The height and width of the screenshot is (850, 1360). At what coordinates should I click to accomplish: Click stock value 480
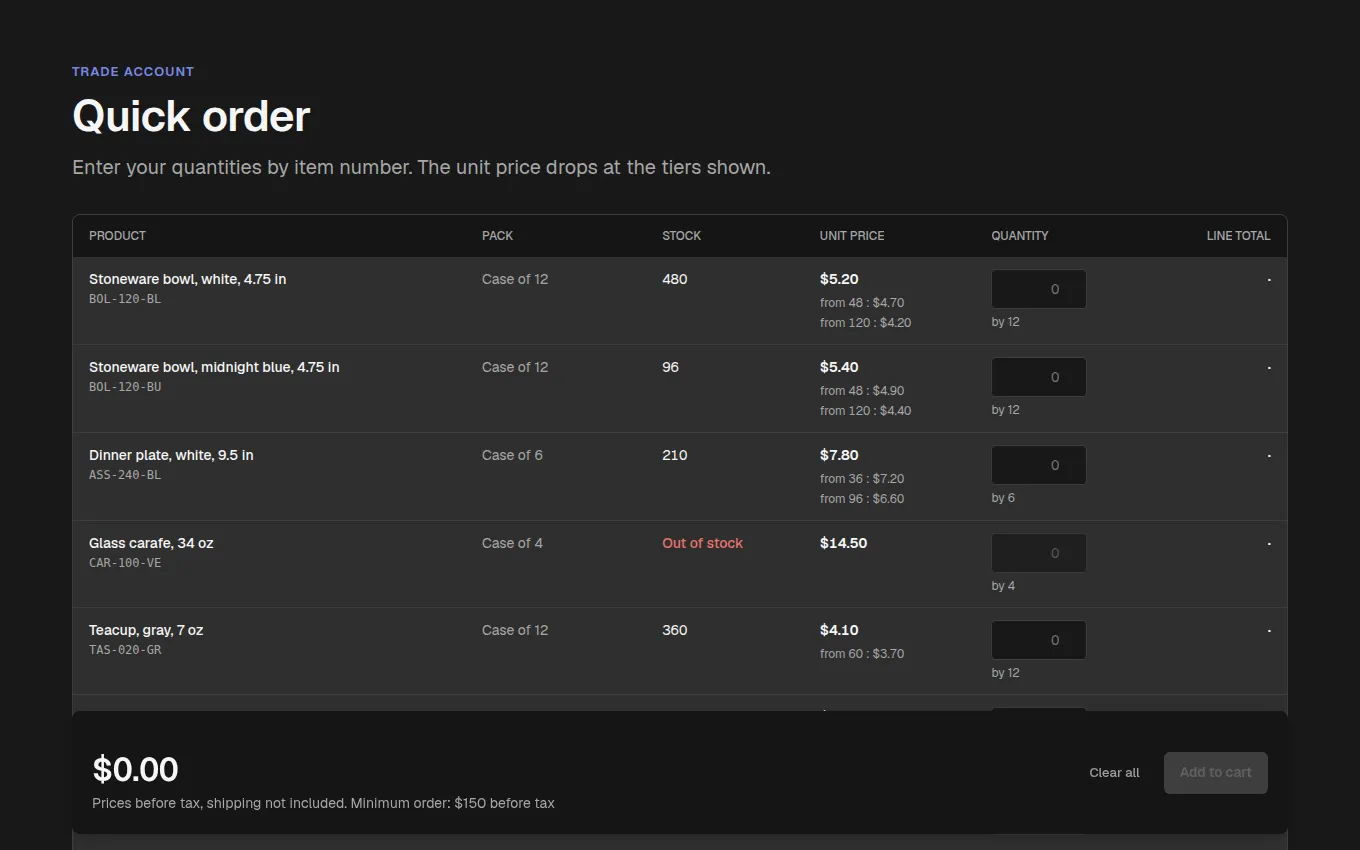click(675, 279)
